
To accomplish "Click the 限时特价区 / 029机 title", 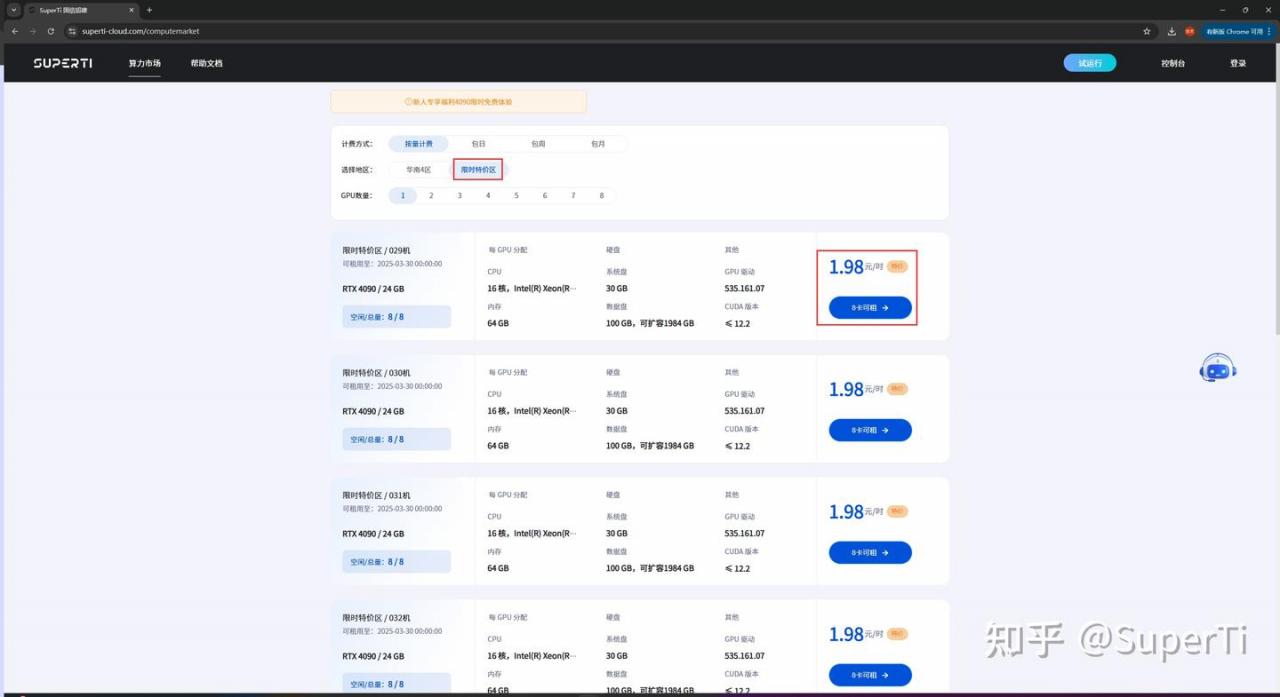I will (377, 250).
